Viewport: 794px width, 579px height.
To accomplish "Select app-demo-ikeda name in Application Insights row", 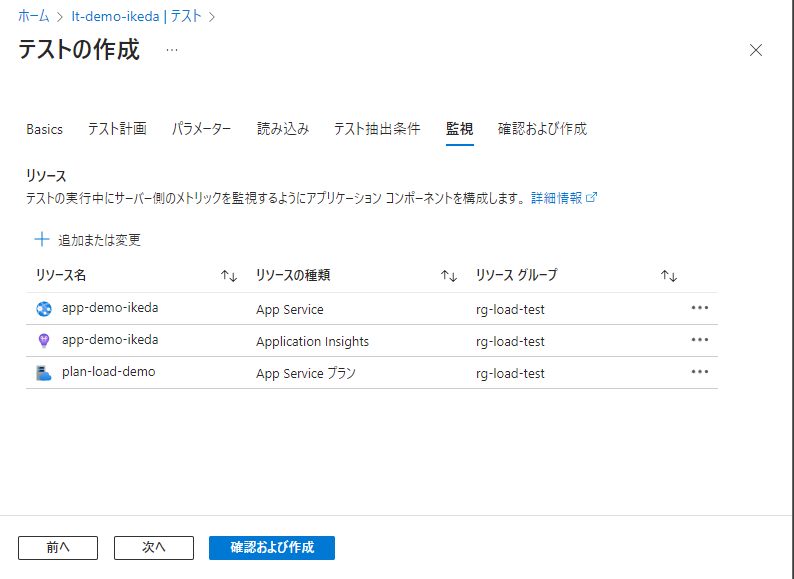I will (110, 339).
